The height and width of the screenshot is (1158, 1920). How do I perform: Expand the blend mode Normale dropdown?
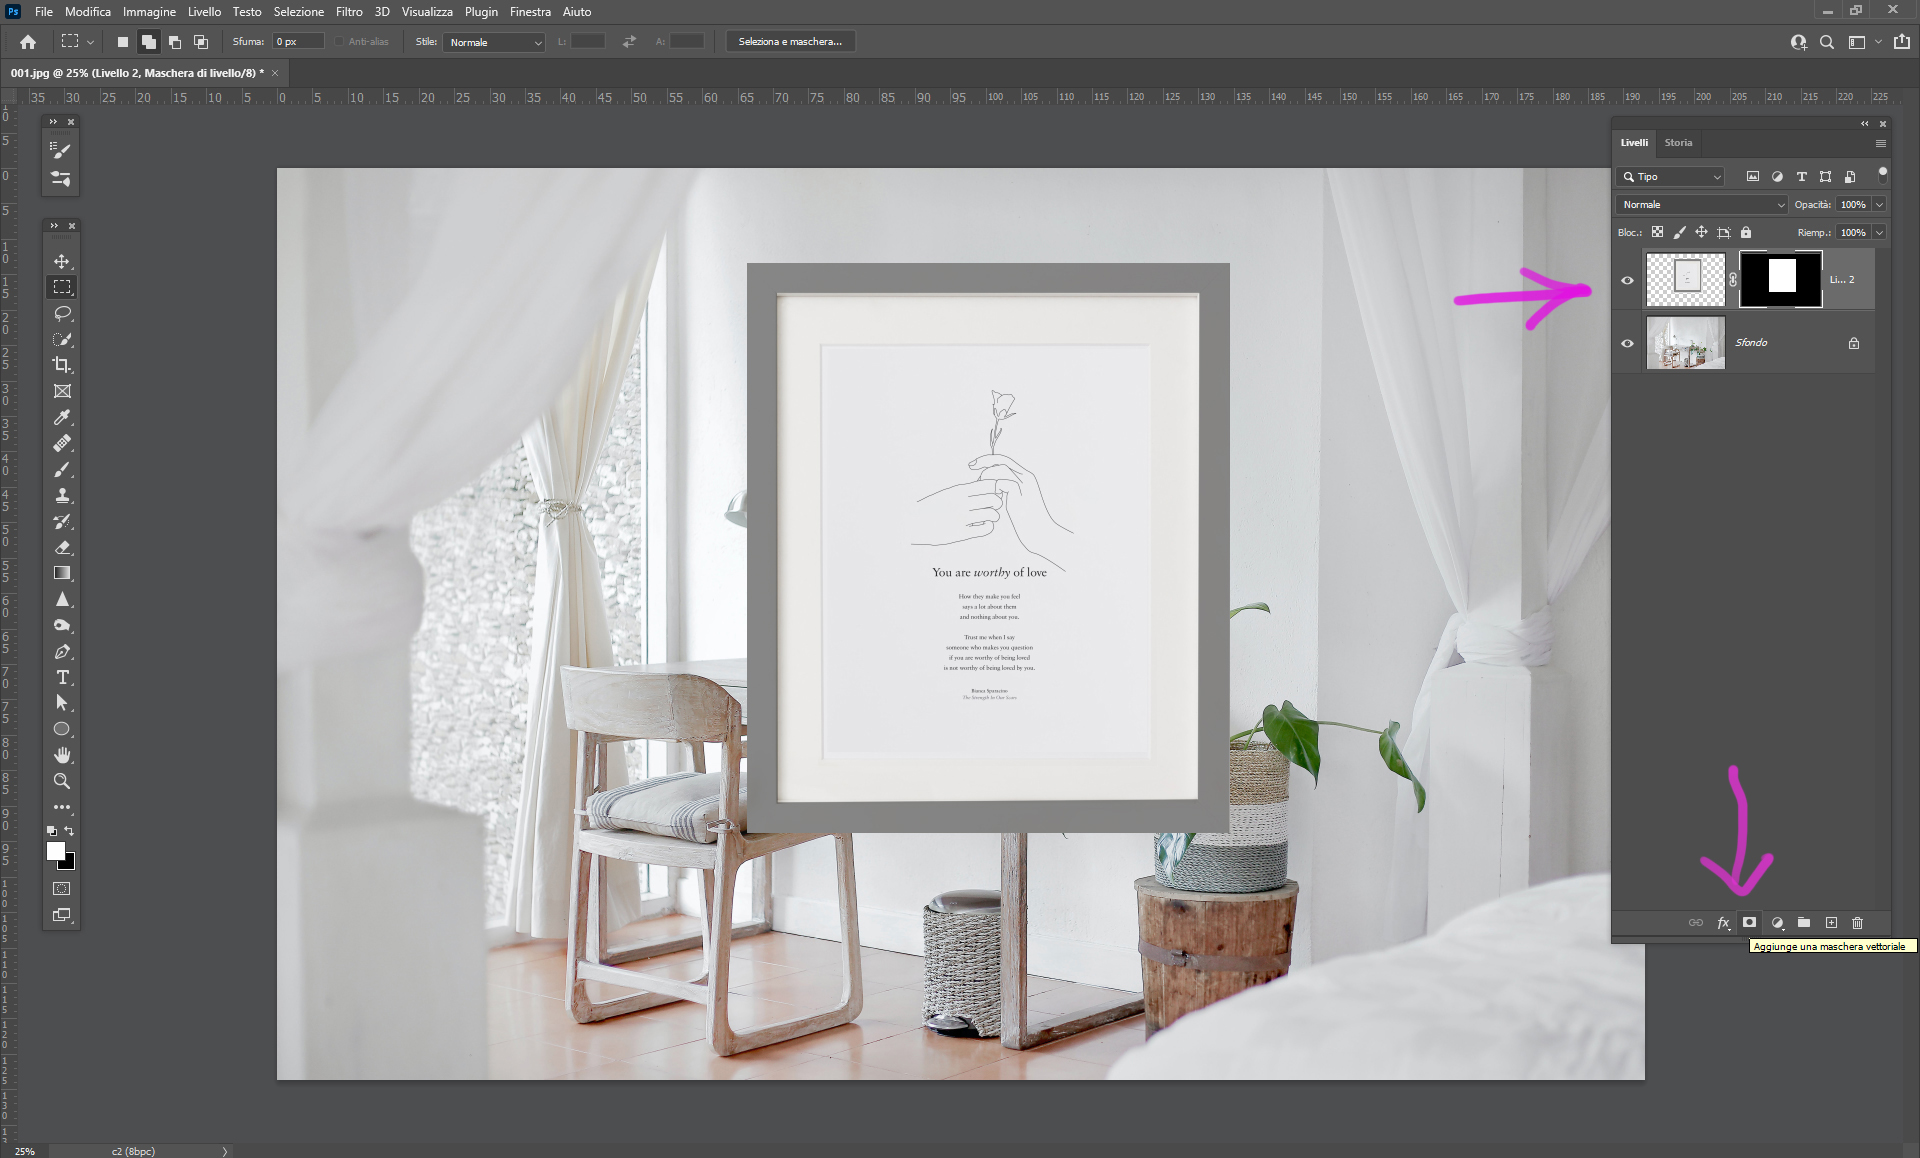tap(1702, 204)
